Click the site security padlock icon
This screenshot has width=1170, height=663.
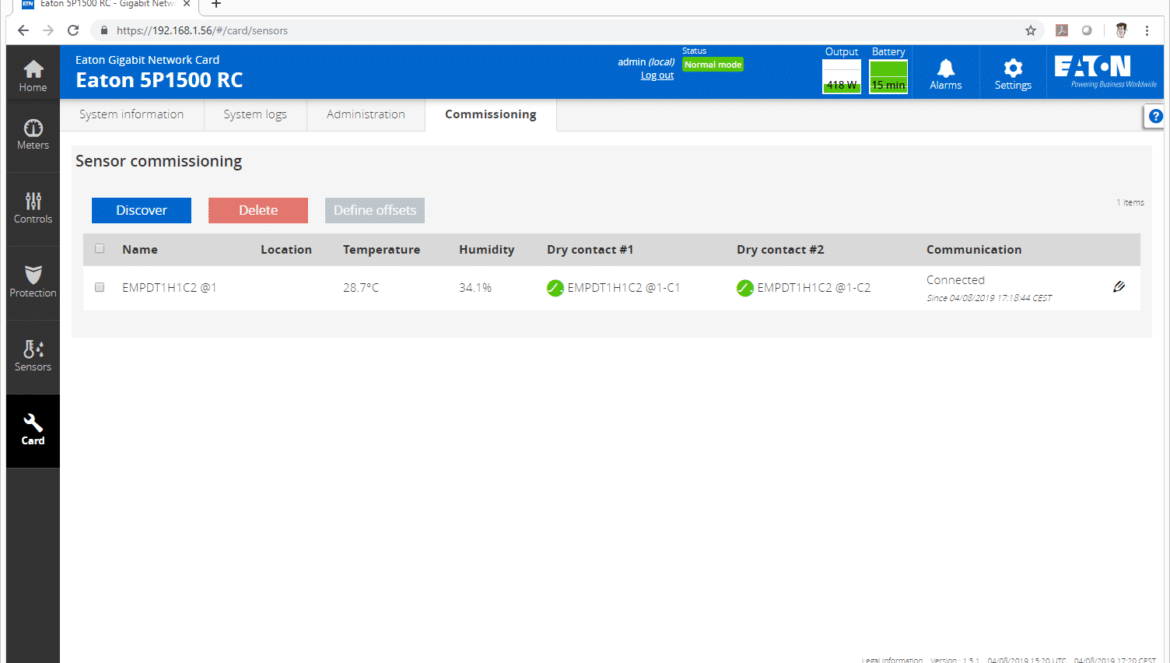click(x=104, y=31)
